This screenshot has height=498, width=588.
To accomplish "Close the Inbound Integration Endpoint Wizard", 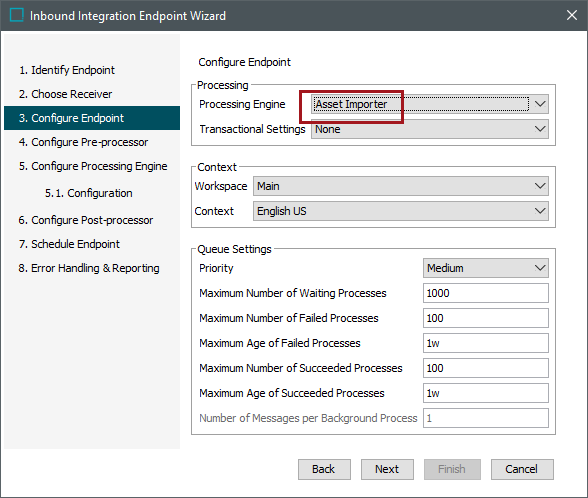I will [x=572, y=15].
